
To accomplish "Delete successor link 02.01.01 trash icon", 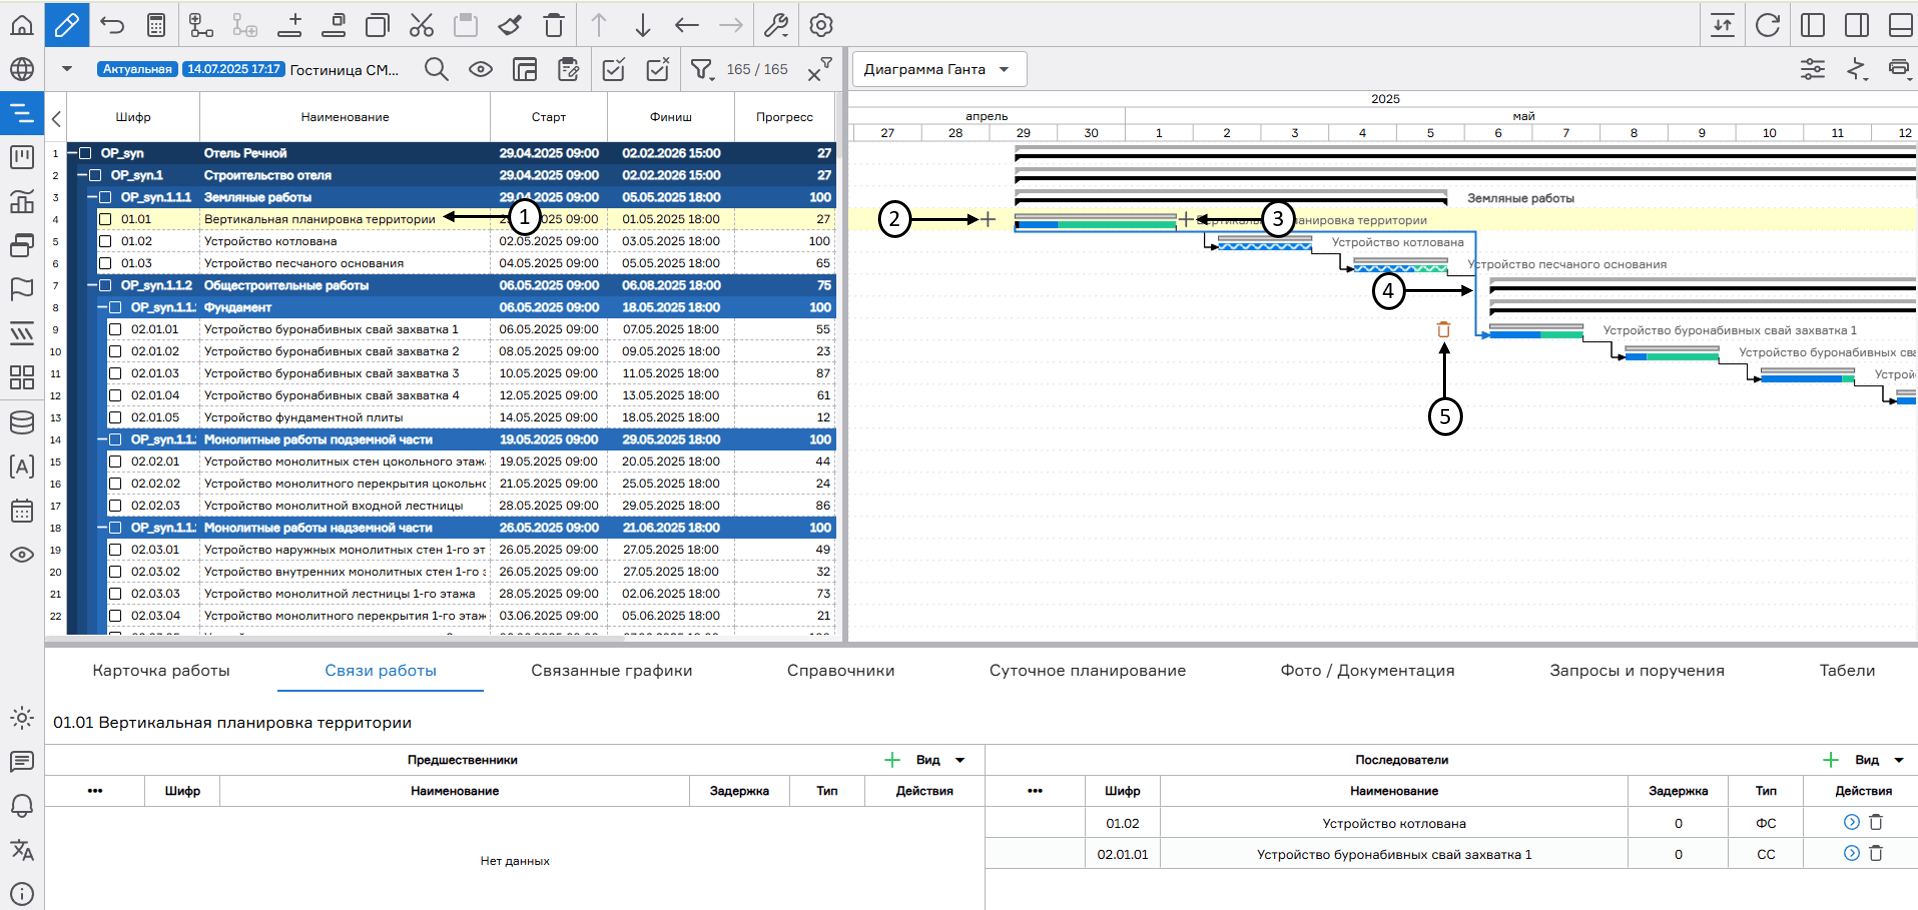I will pos(1876,854).
